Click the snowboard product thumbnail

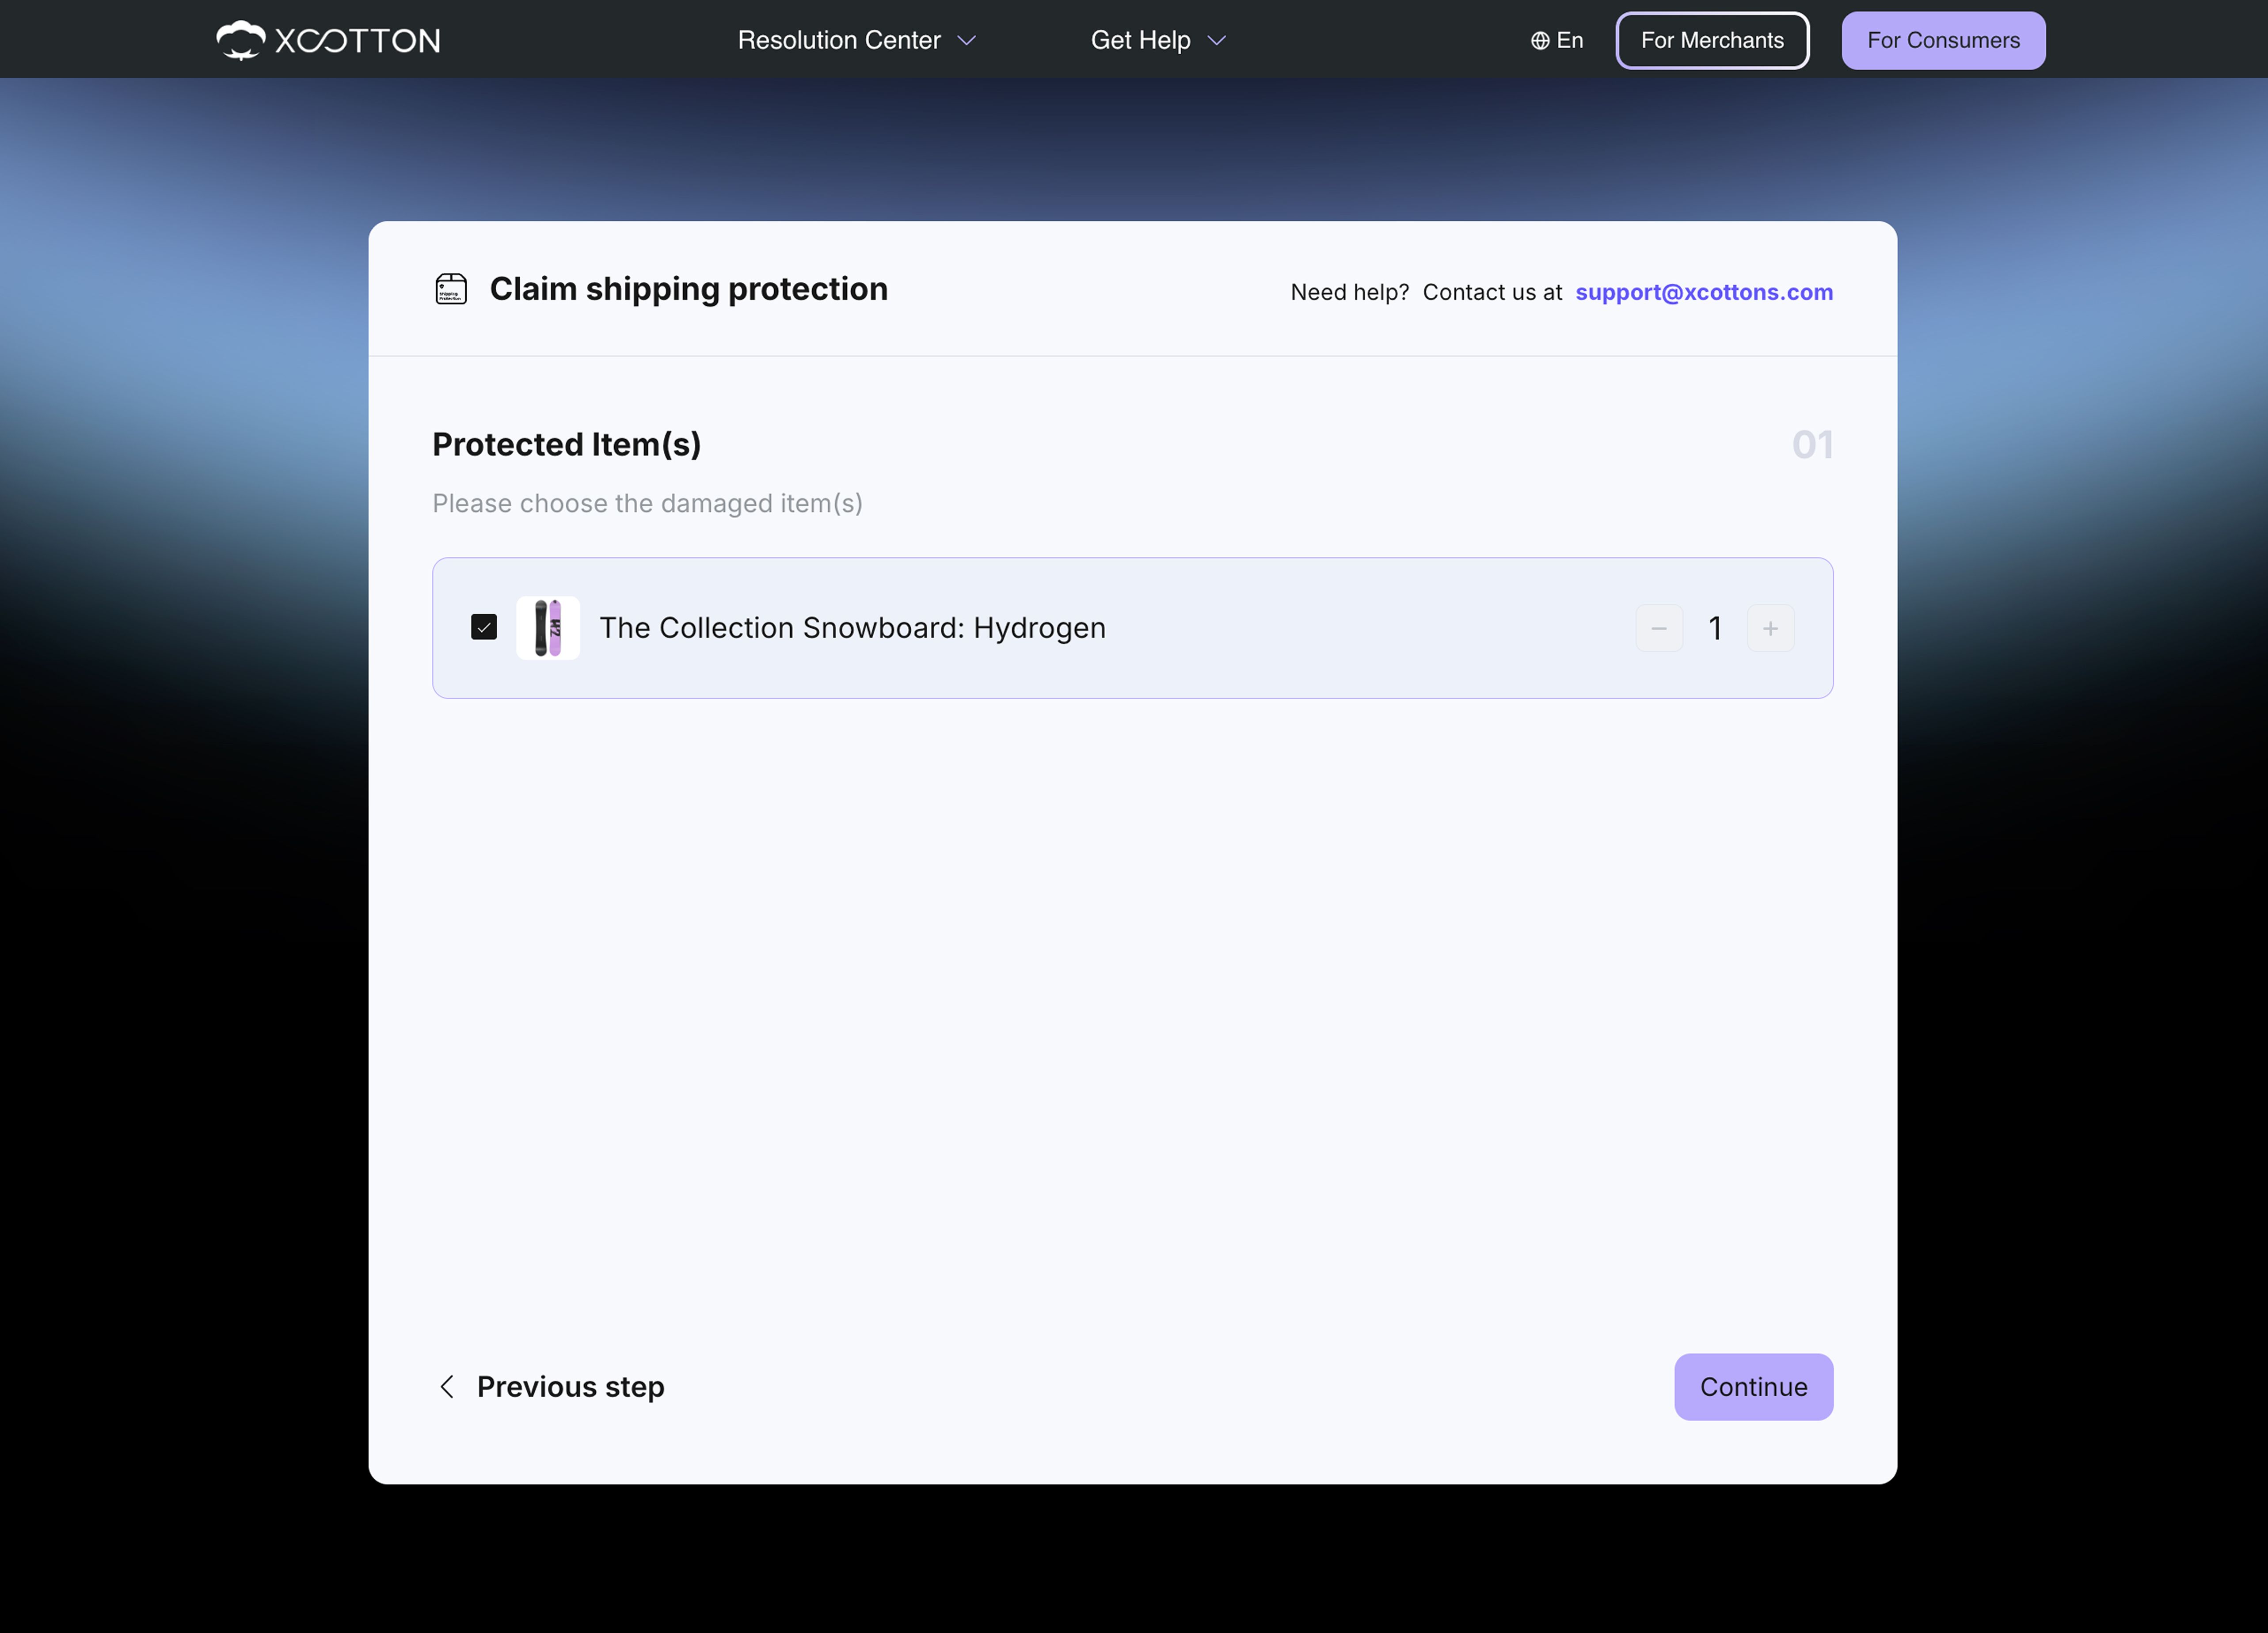pyautogui.click(x=548, y=627)
